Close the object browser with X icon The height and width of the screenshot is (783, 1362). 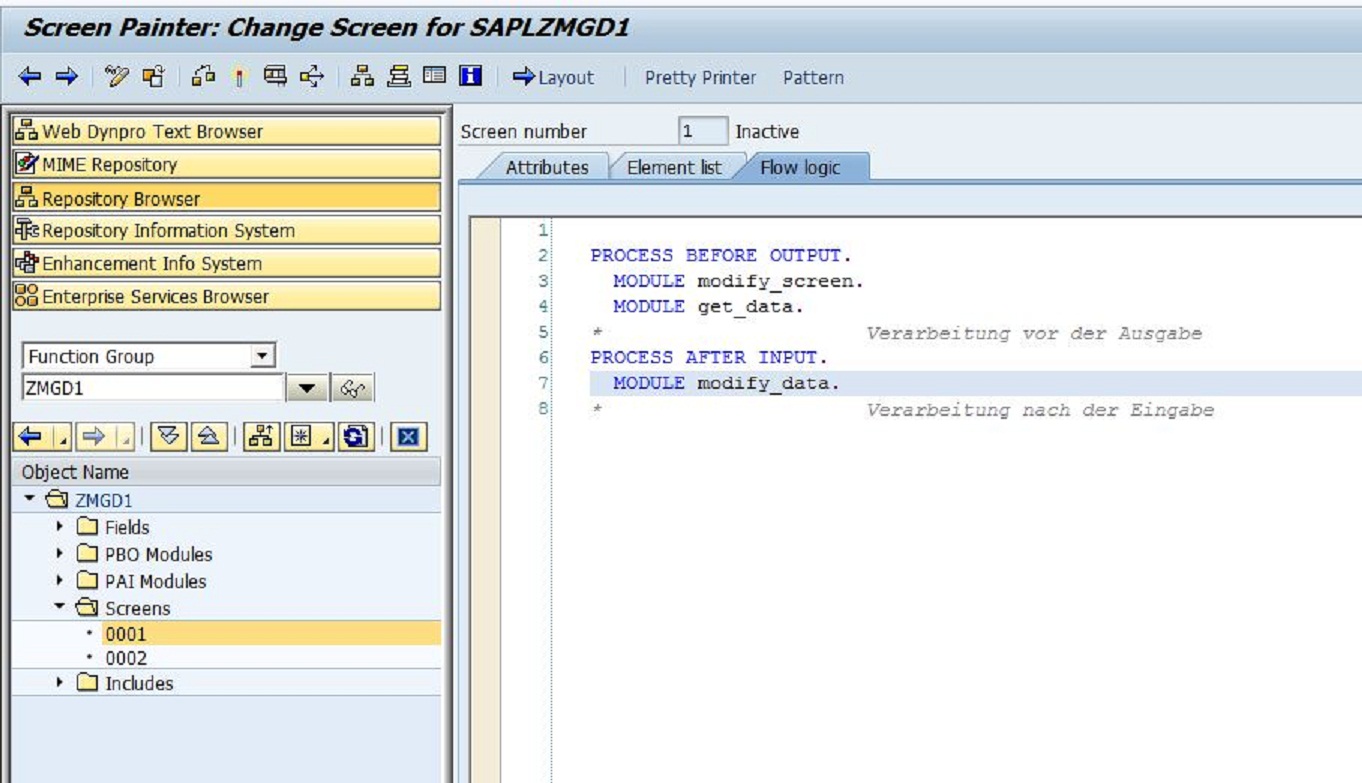click(x=408, y=437)
